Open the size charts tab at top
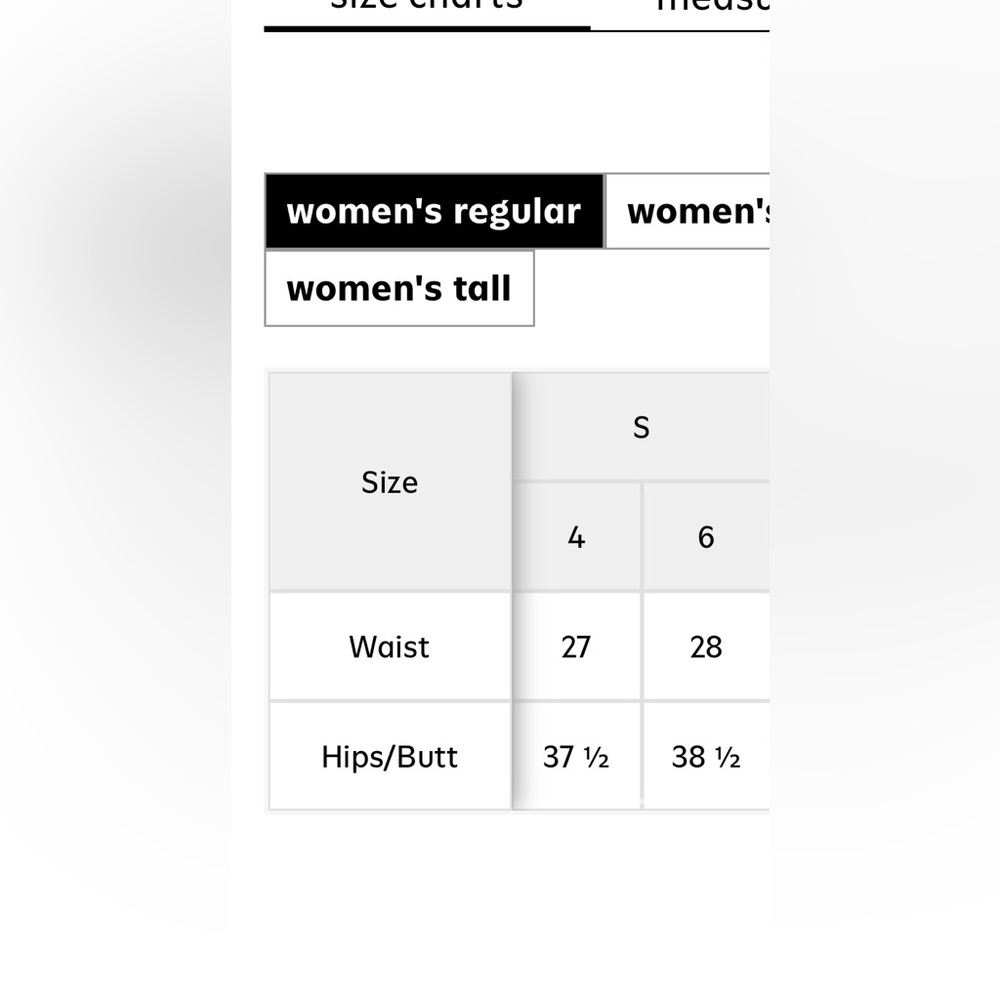 pyautogui.click(x=427, y=8)
